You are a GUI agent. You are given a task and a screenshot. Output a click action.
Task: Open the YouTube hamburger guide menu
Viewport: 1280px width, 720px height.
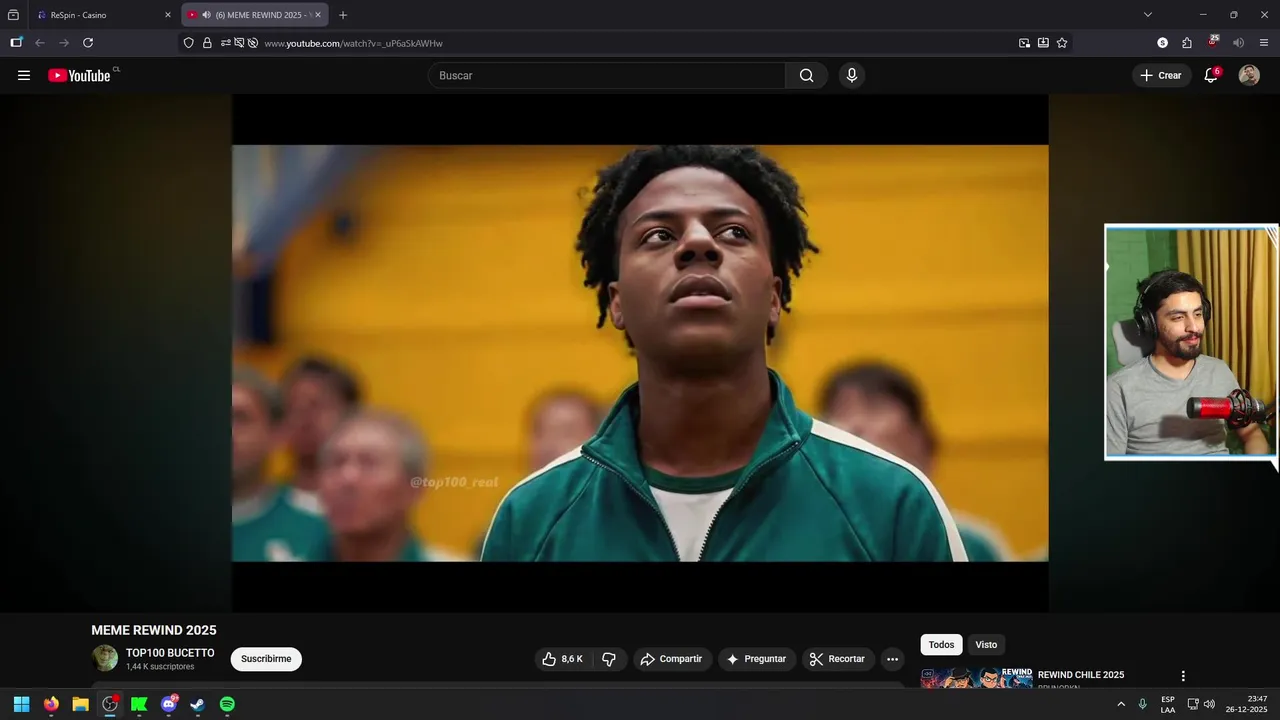click(24, 75)
